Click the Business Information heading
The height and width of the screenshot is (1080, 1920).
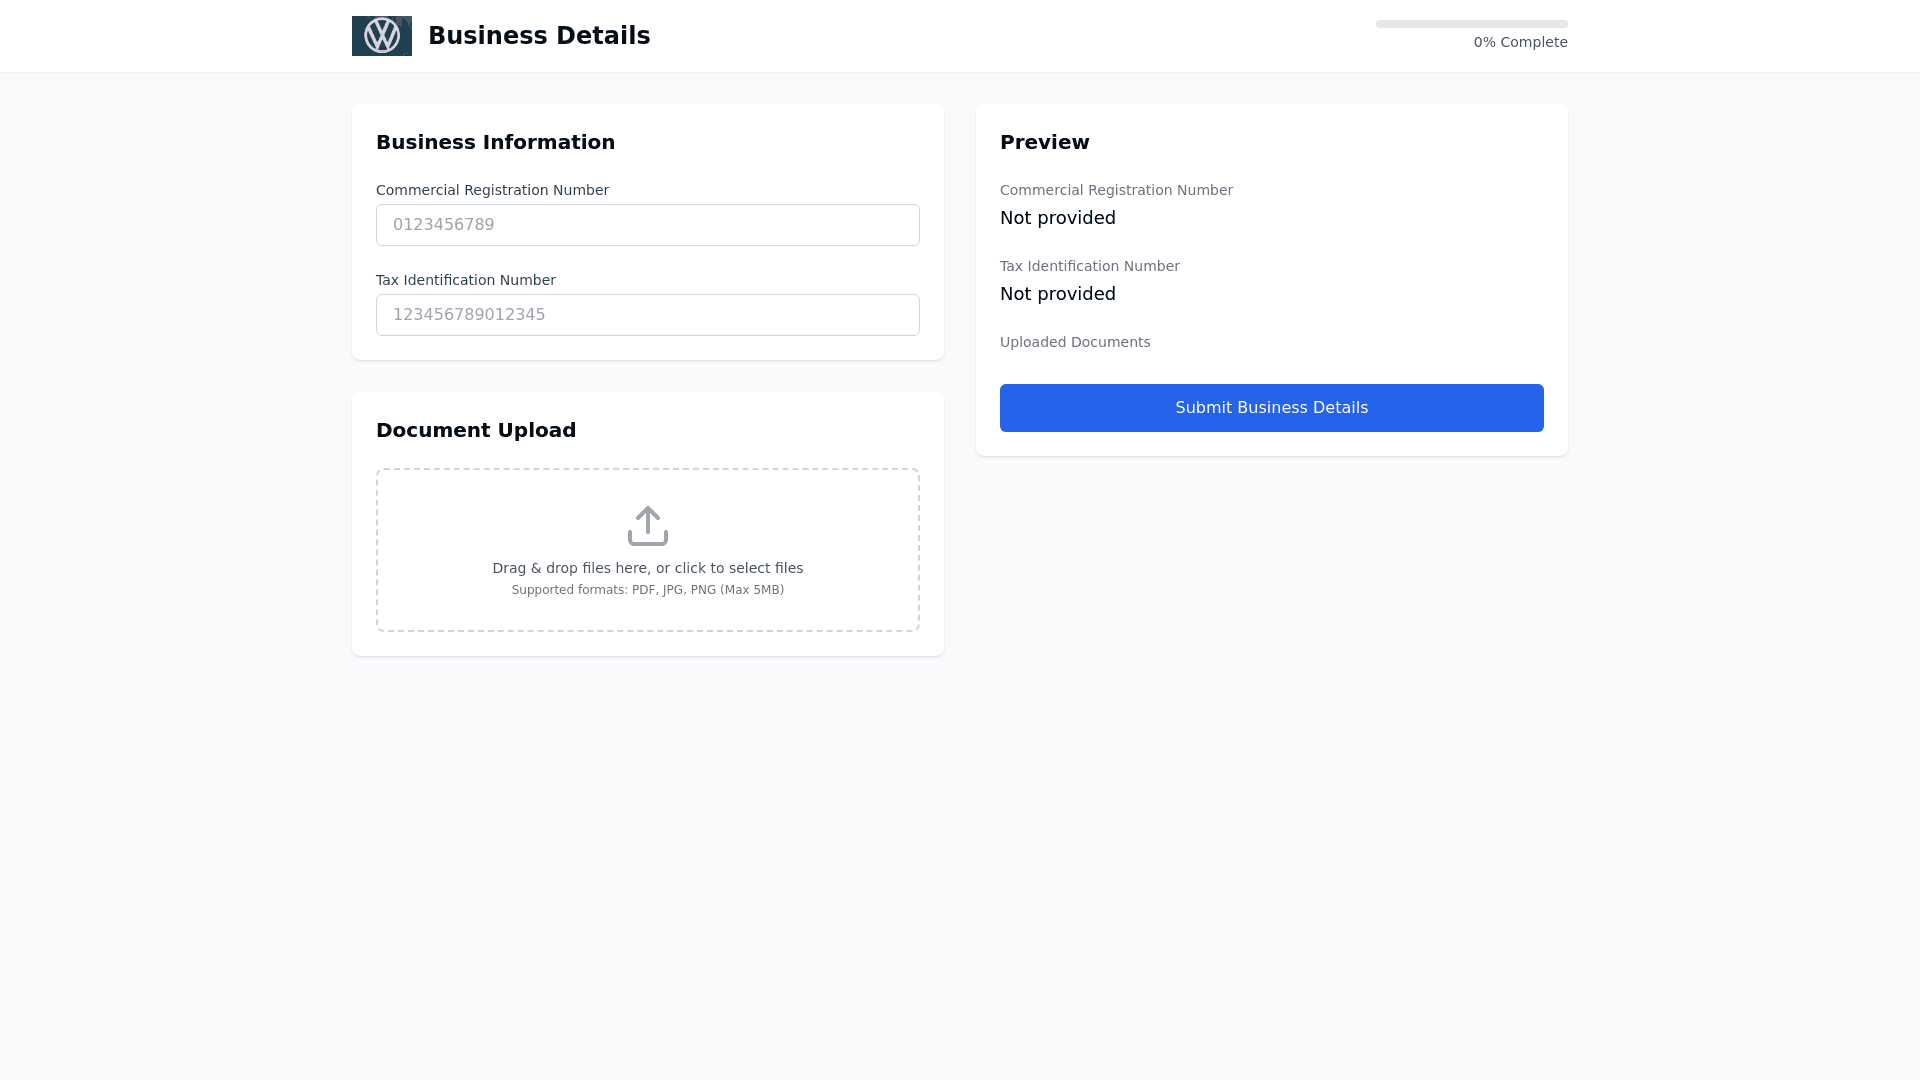[x=495, y=142]
